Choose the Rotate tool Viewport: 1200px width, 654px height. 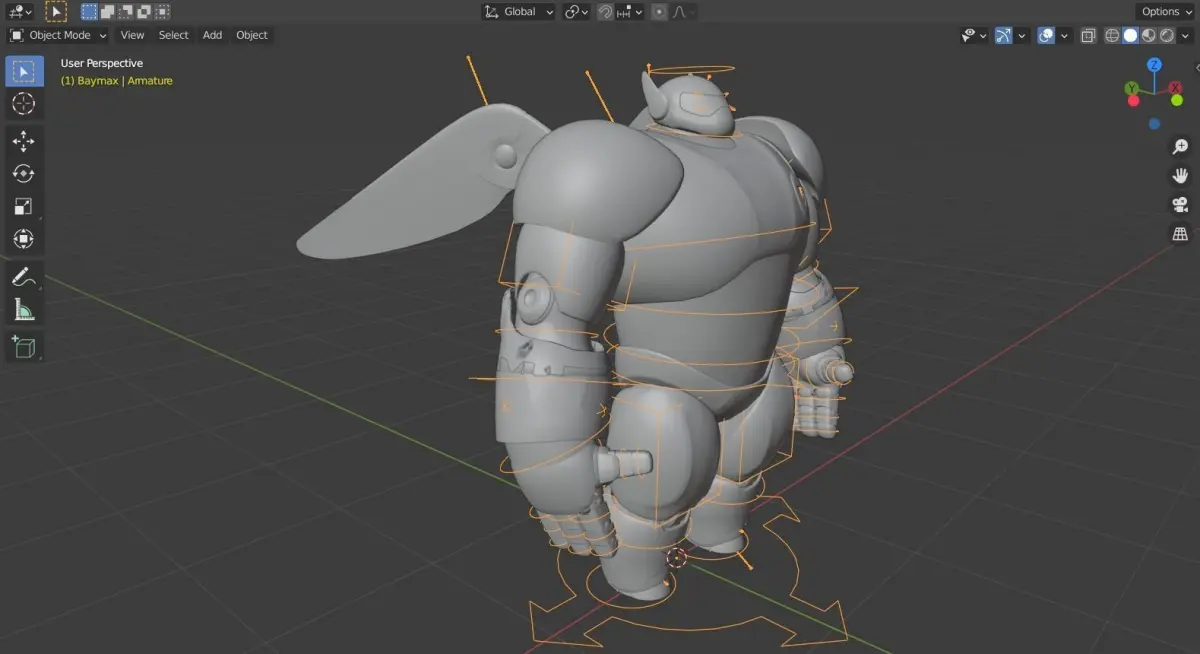pyautogui.click(x=24, y=173)
